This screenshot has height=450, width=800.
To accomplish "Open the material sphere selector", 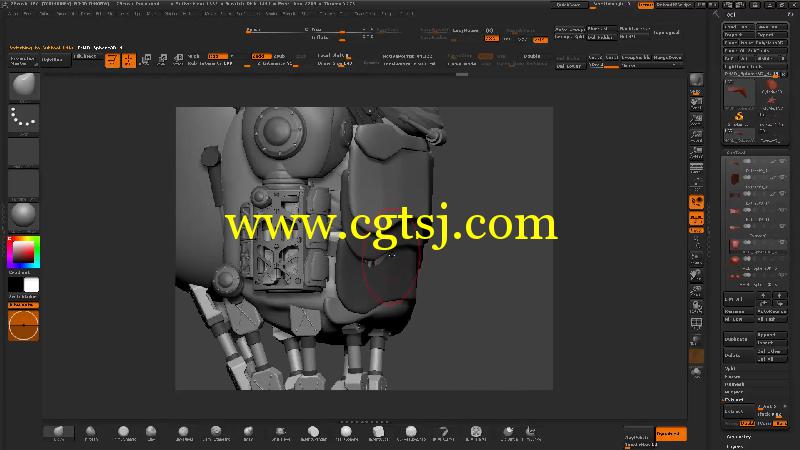I will pos(24,217).
